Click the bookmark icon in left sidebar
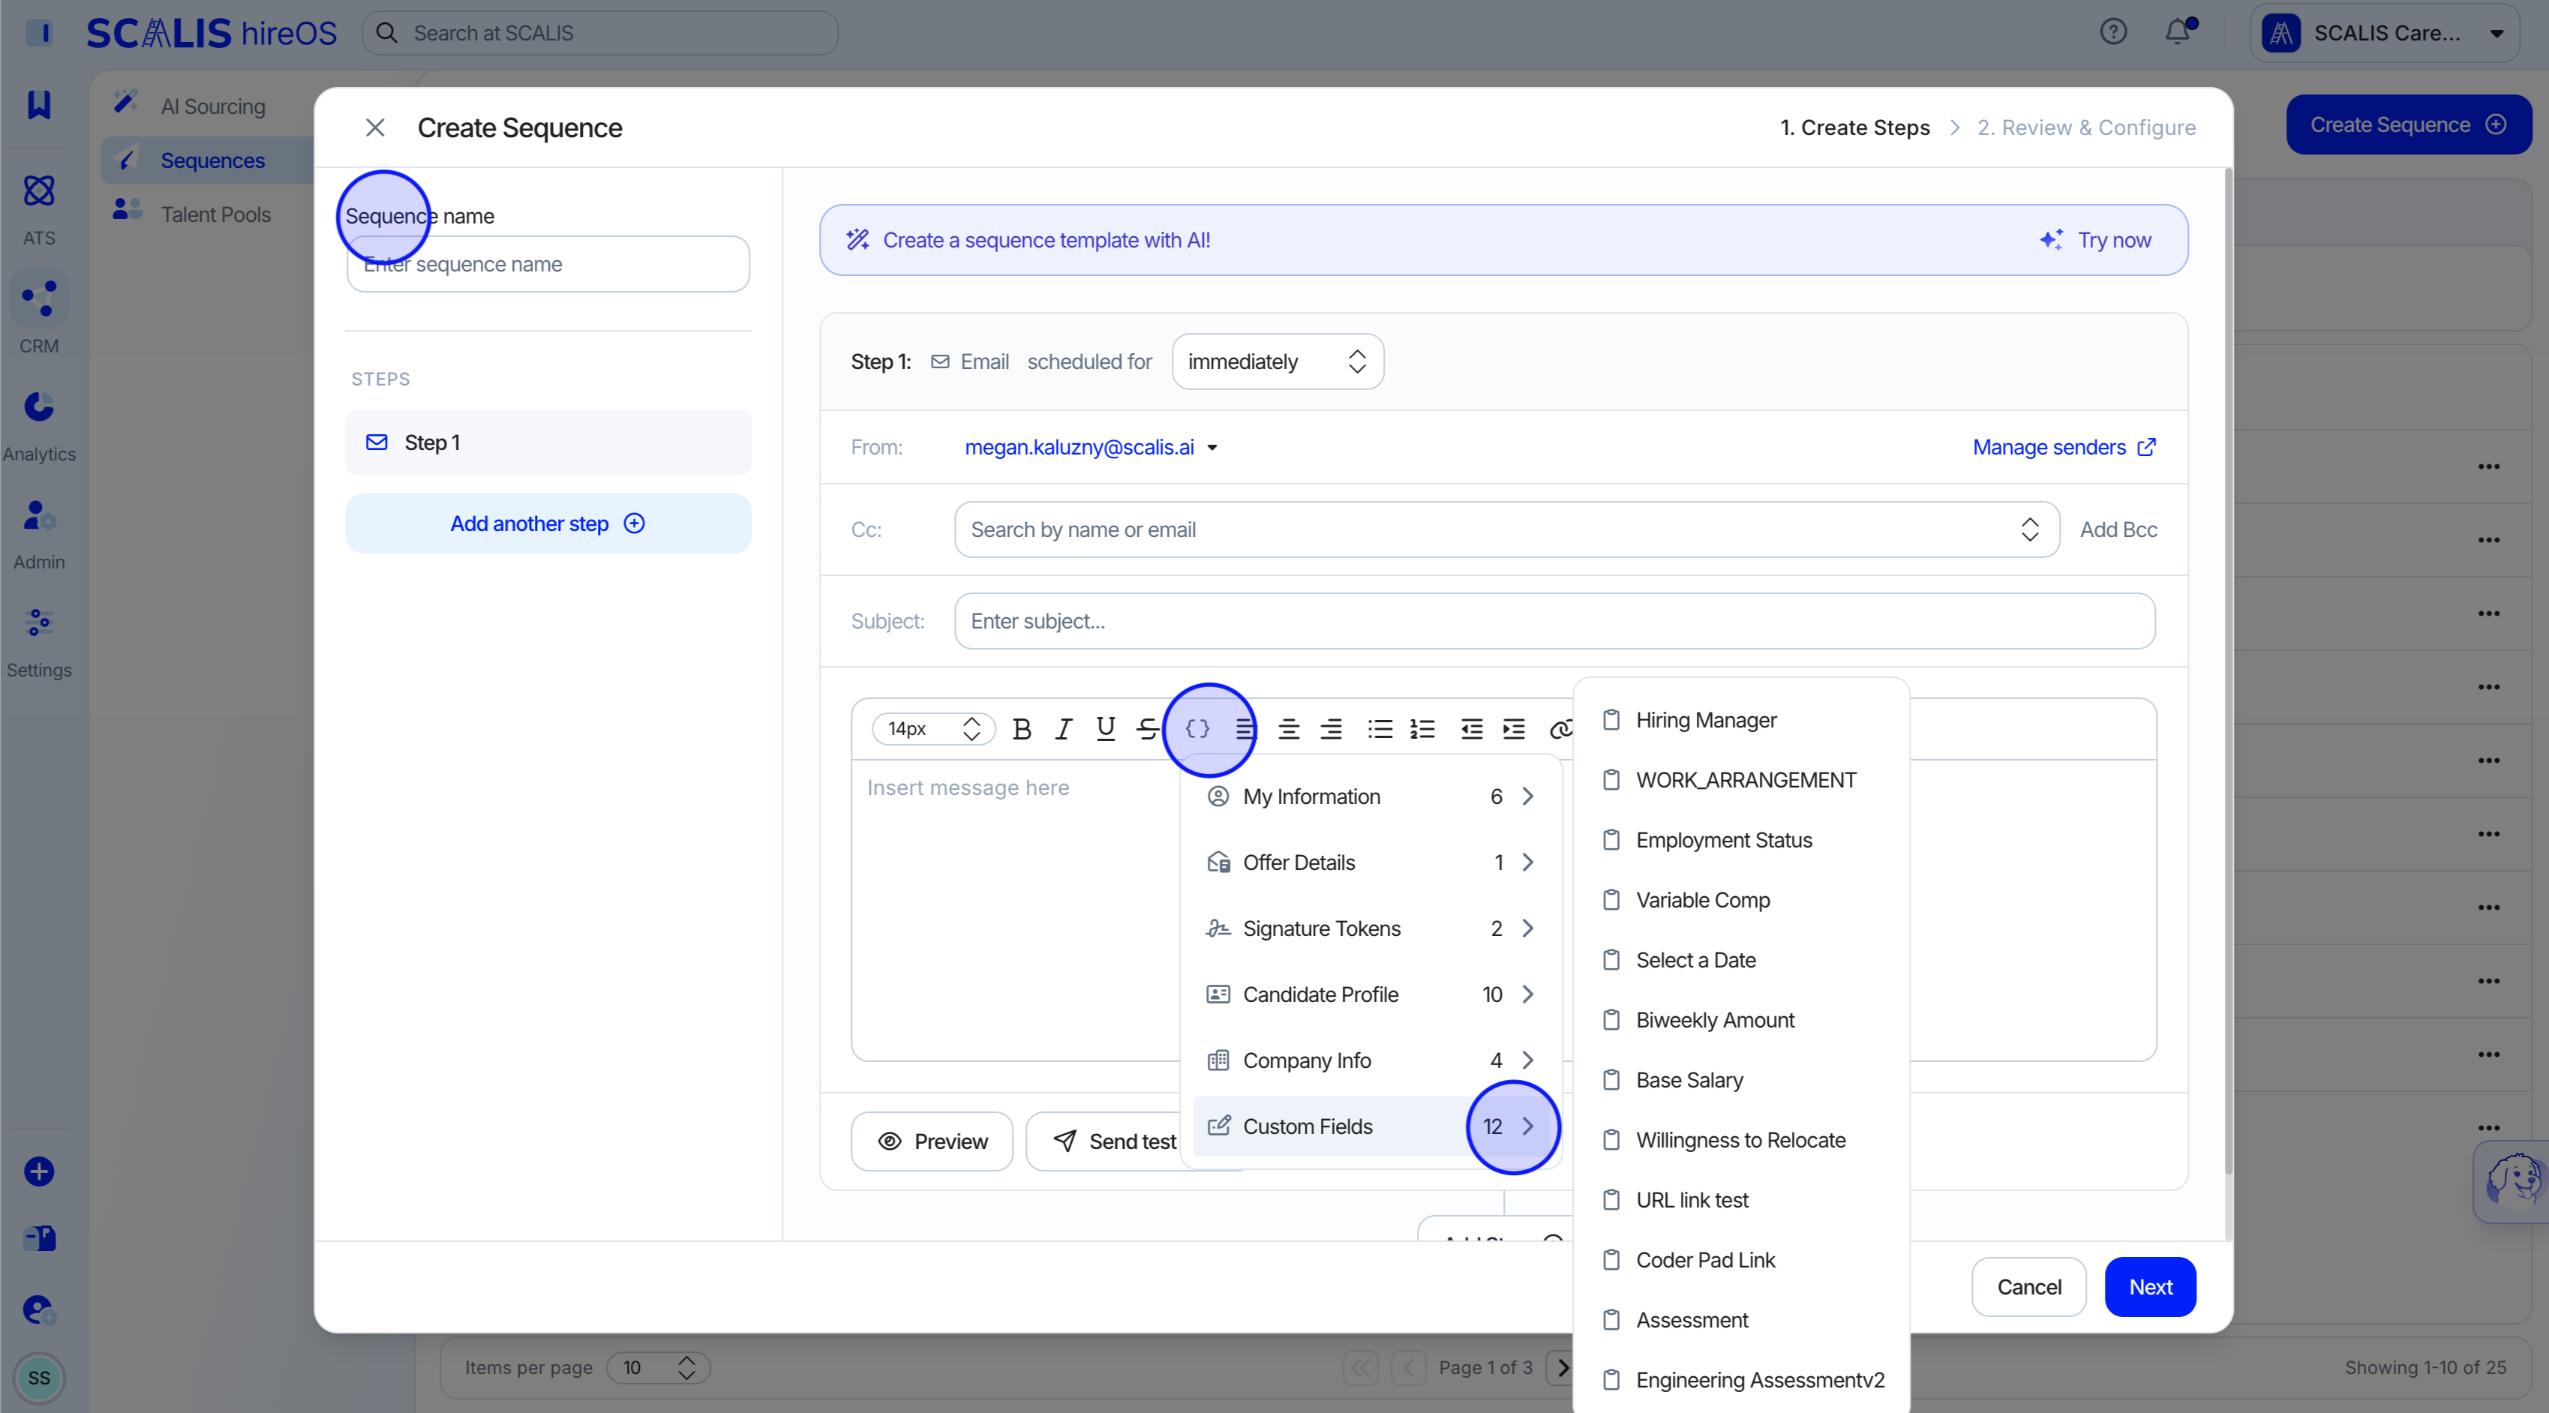 pos(39,104)
